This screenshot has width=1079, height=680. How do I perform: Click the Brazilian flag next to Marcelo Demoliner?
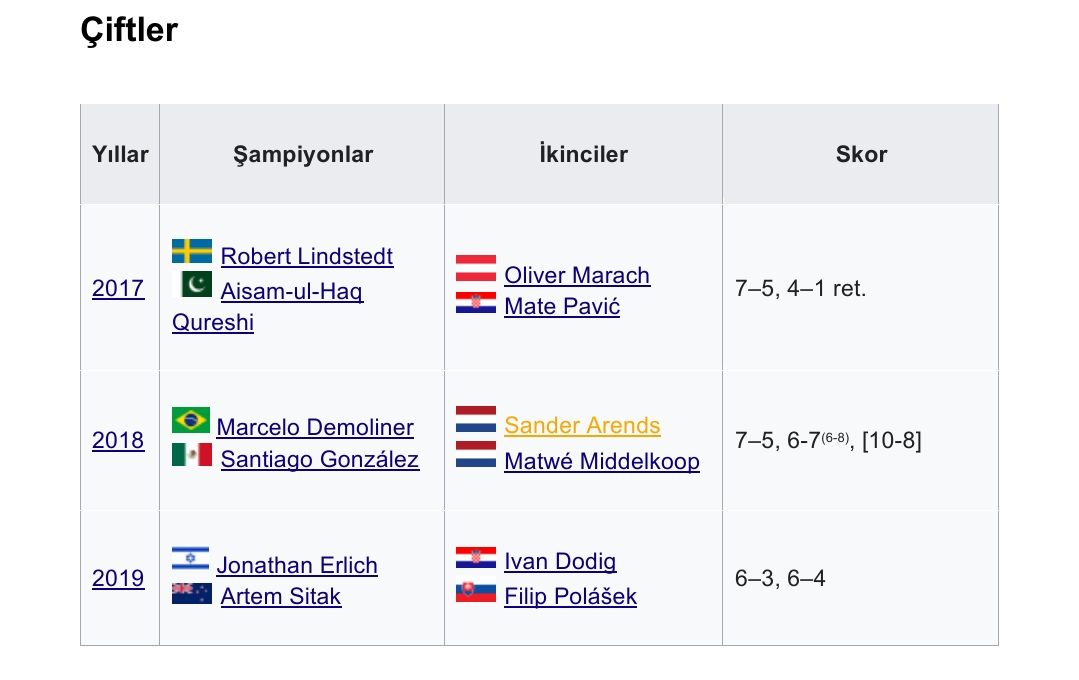coord(191,420)
